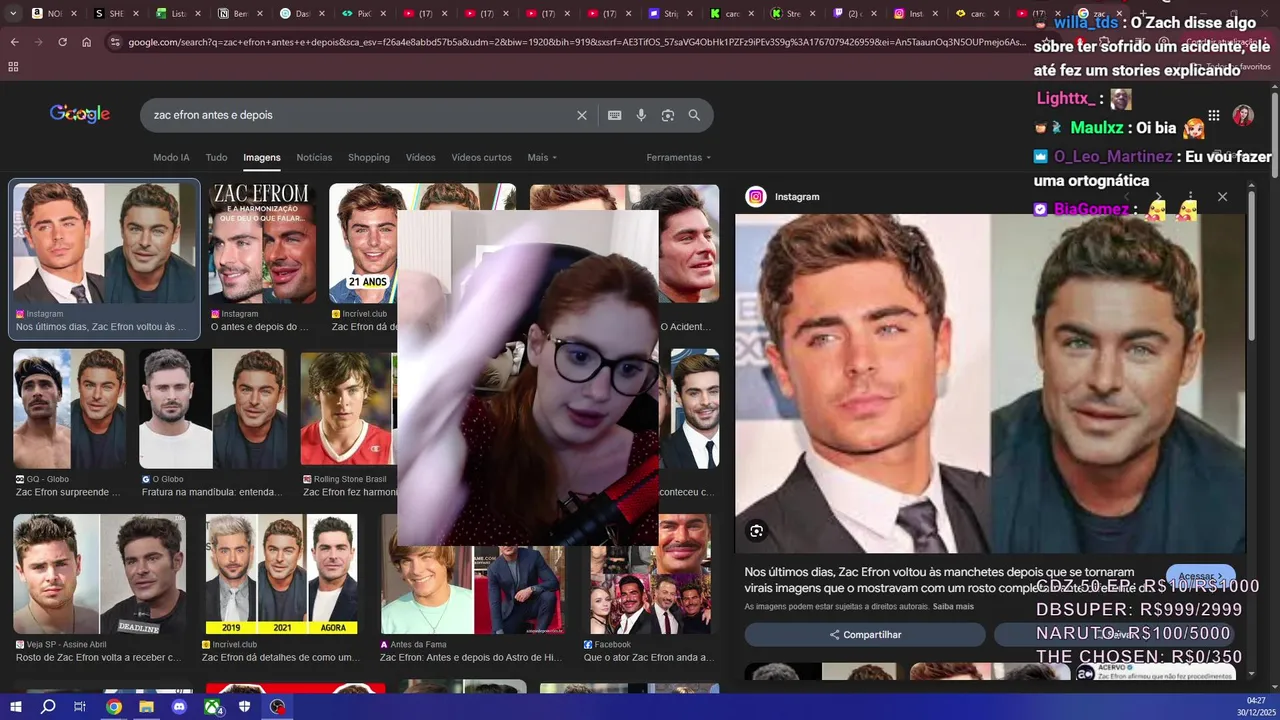The height and width of the screenshot is (720, 1280).
Task: Click the 'Fratura na mandíbula: entenda...' caption
Action: 213,492
